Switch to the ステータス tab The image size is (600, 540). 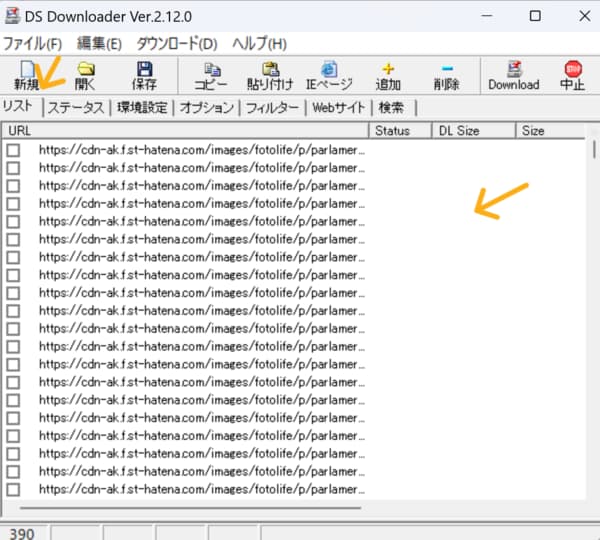[75, 107]
